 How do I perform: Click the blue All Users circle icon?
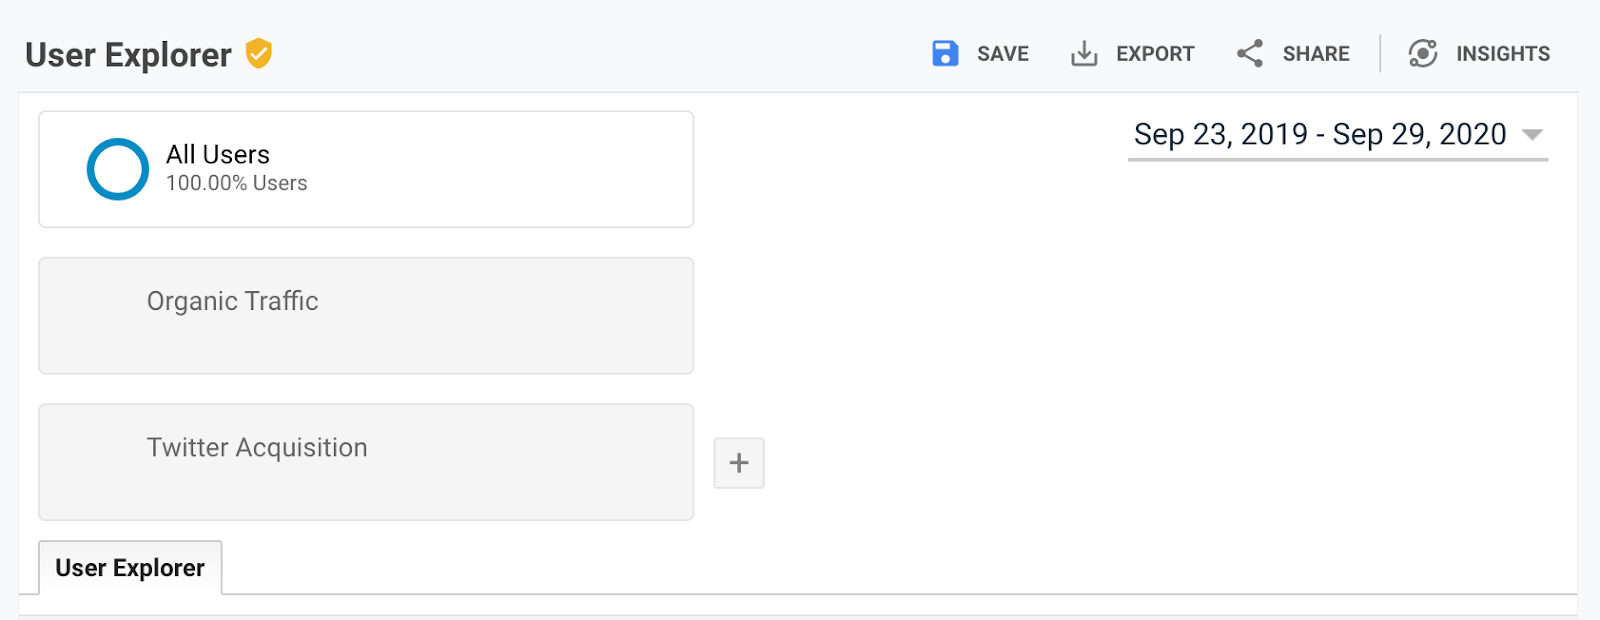click(x=118, y=169)
